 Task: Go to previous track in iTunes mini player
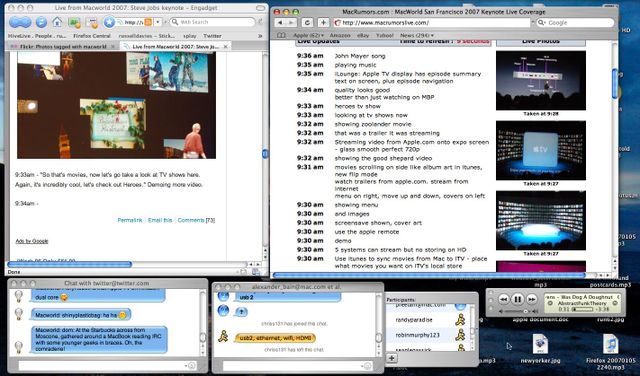504,299
